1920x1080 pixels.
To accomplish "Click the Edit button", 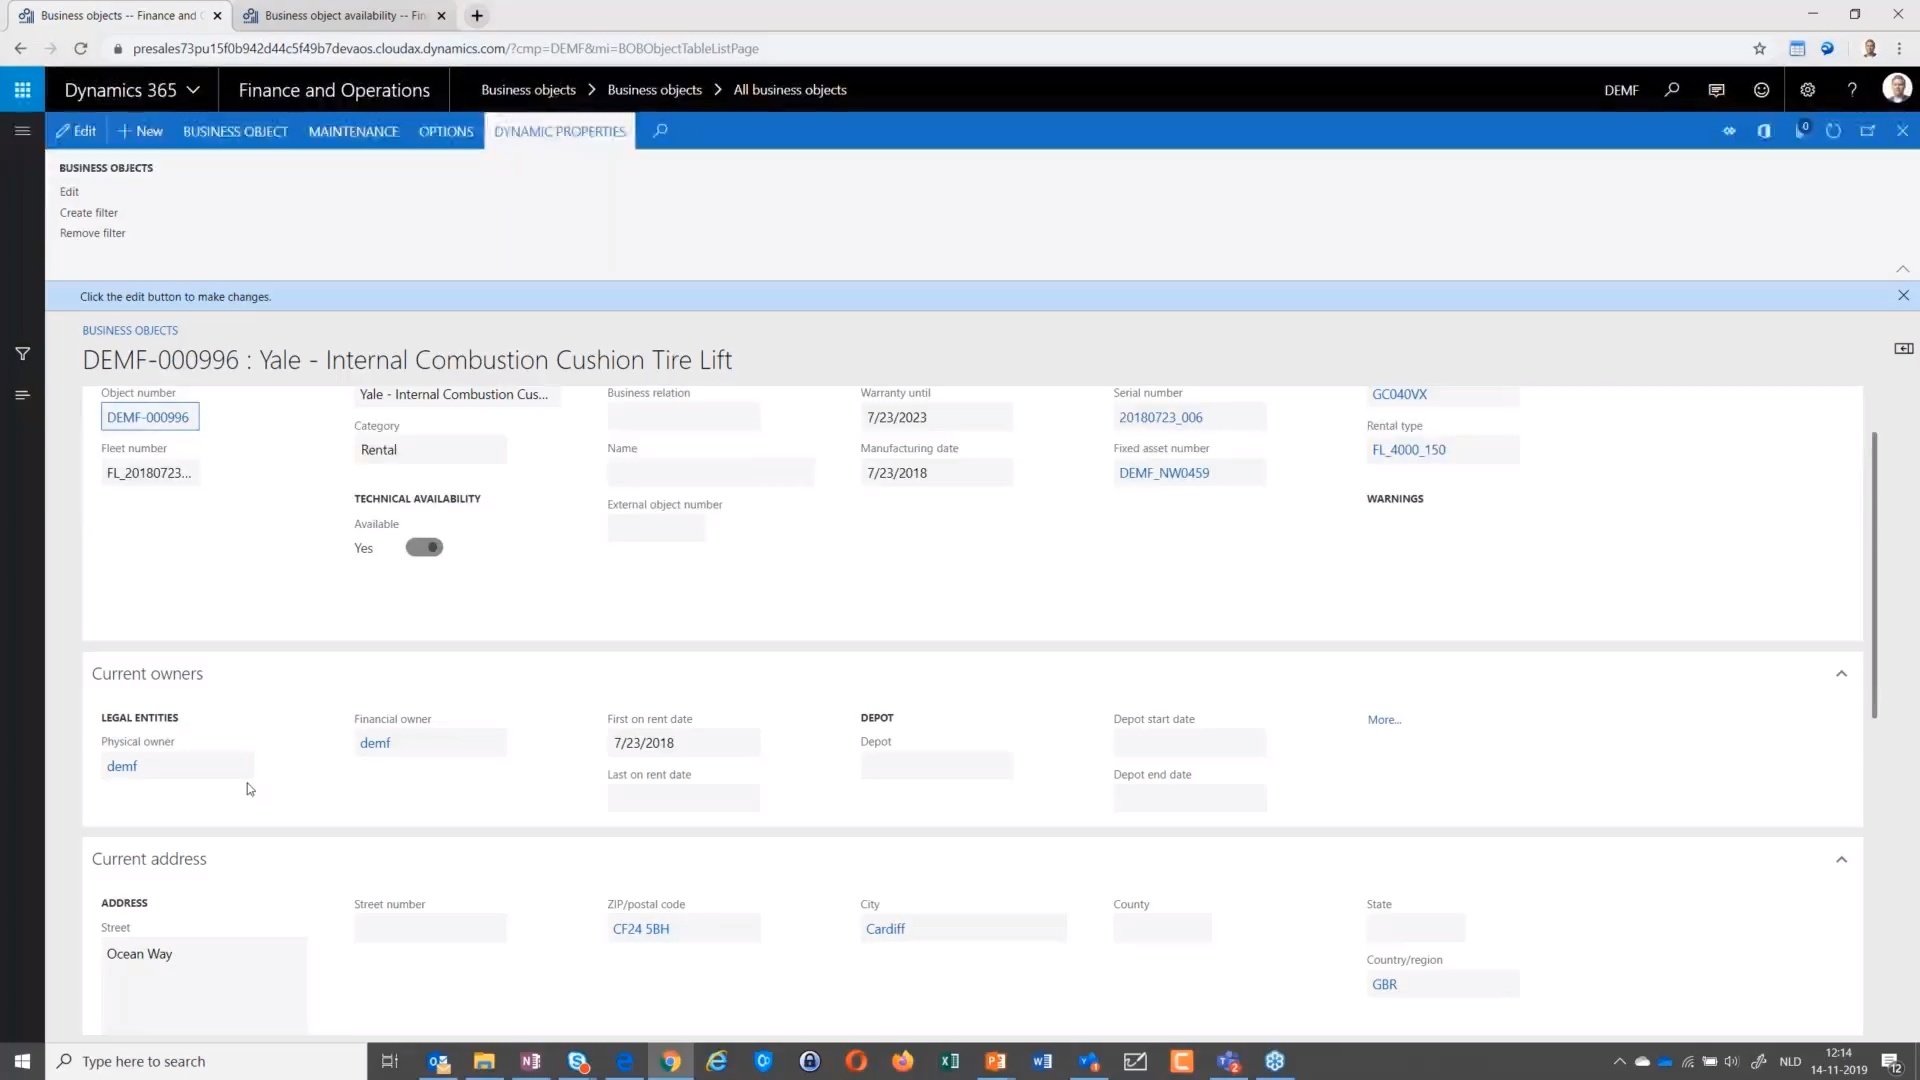I will (x=76, y=130).
